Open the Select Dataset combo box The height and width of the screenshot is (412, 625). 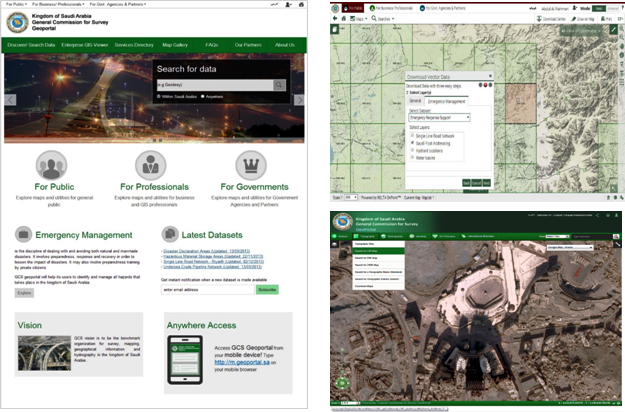[x=439, y=118]
